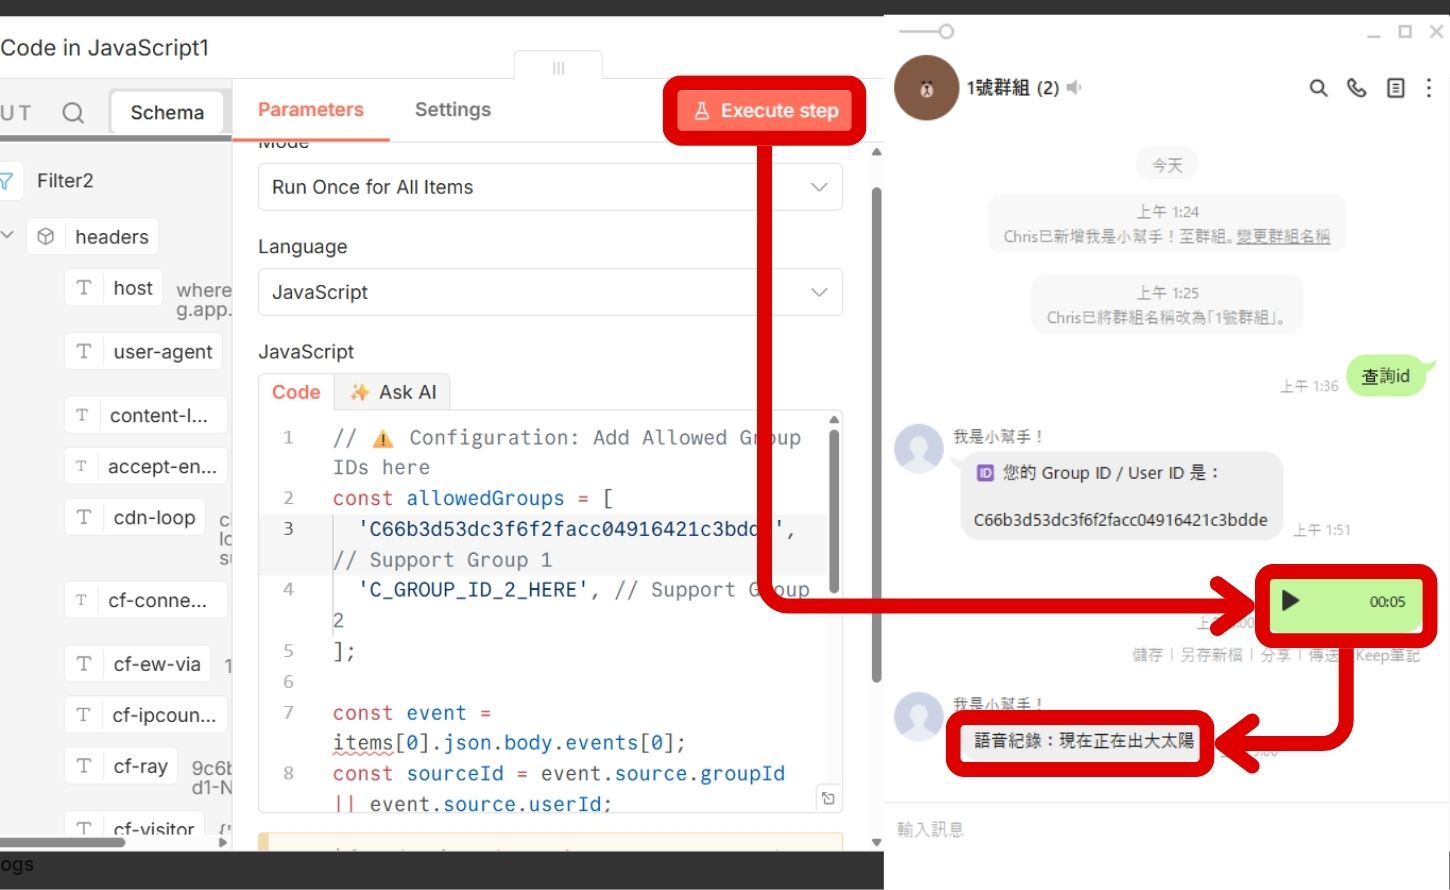
Task: Click the search magnifier in the input panel
Action: click(x=73, y=113)
